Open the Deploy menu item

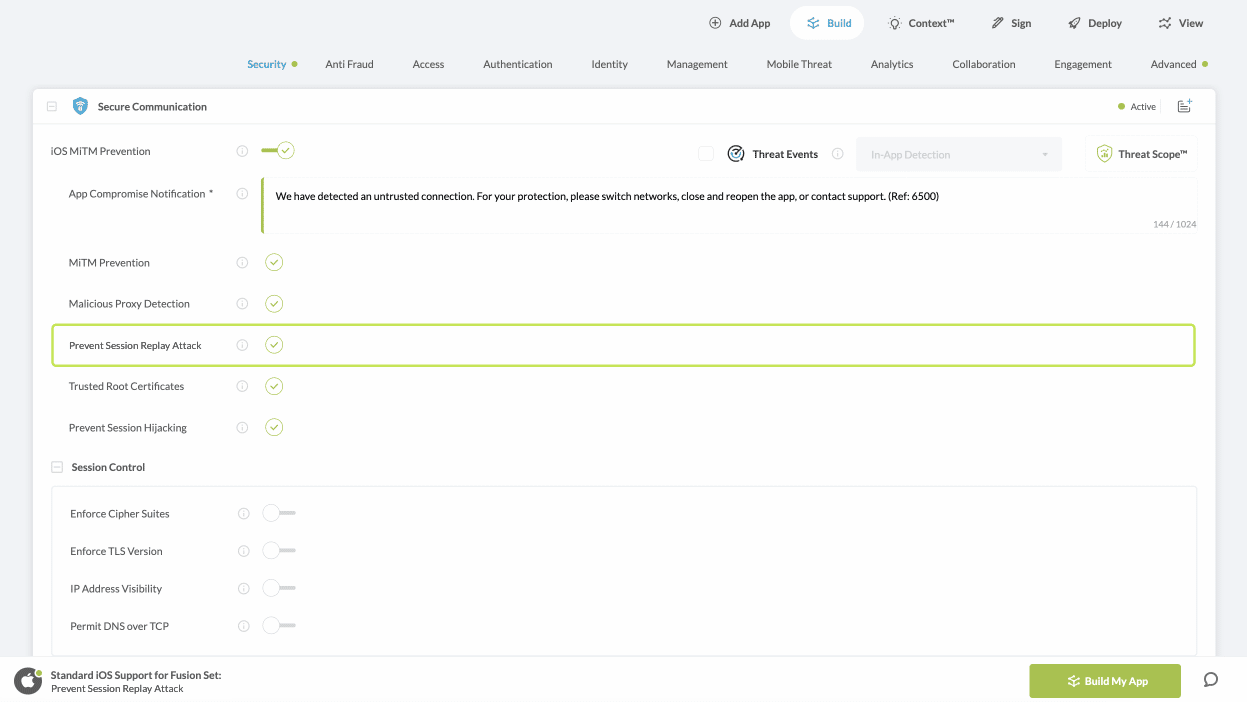[1094, 23]
